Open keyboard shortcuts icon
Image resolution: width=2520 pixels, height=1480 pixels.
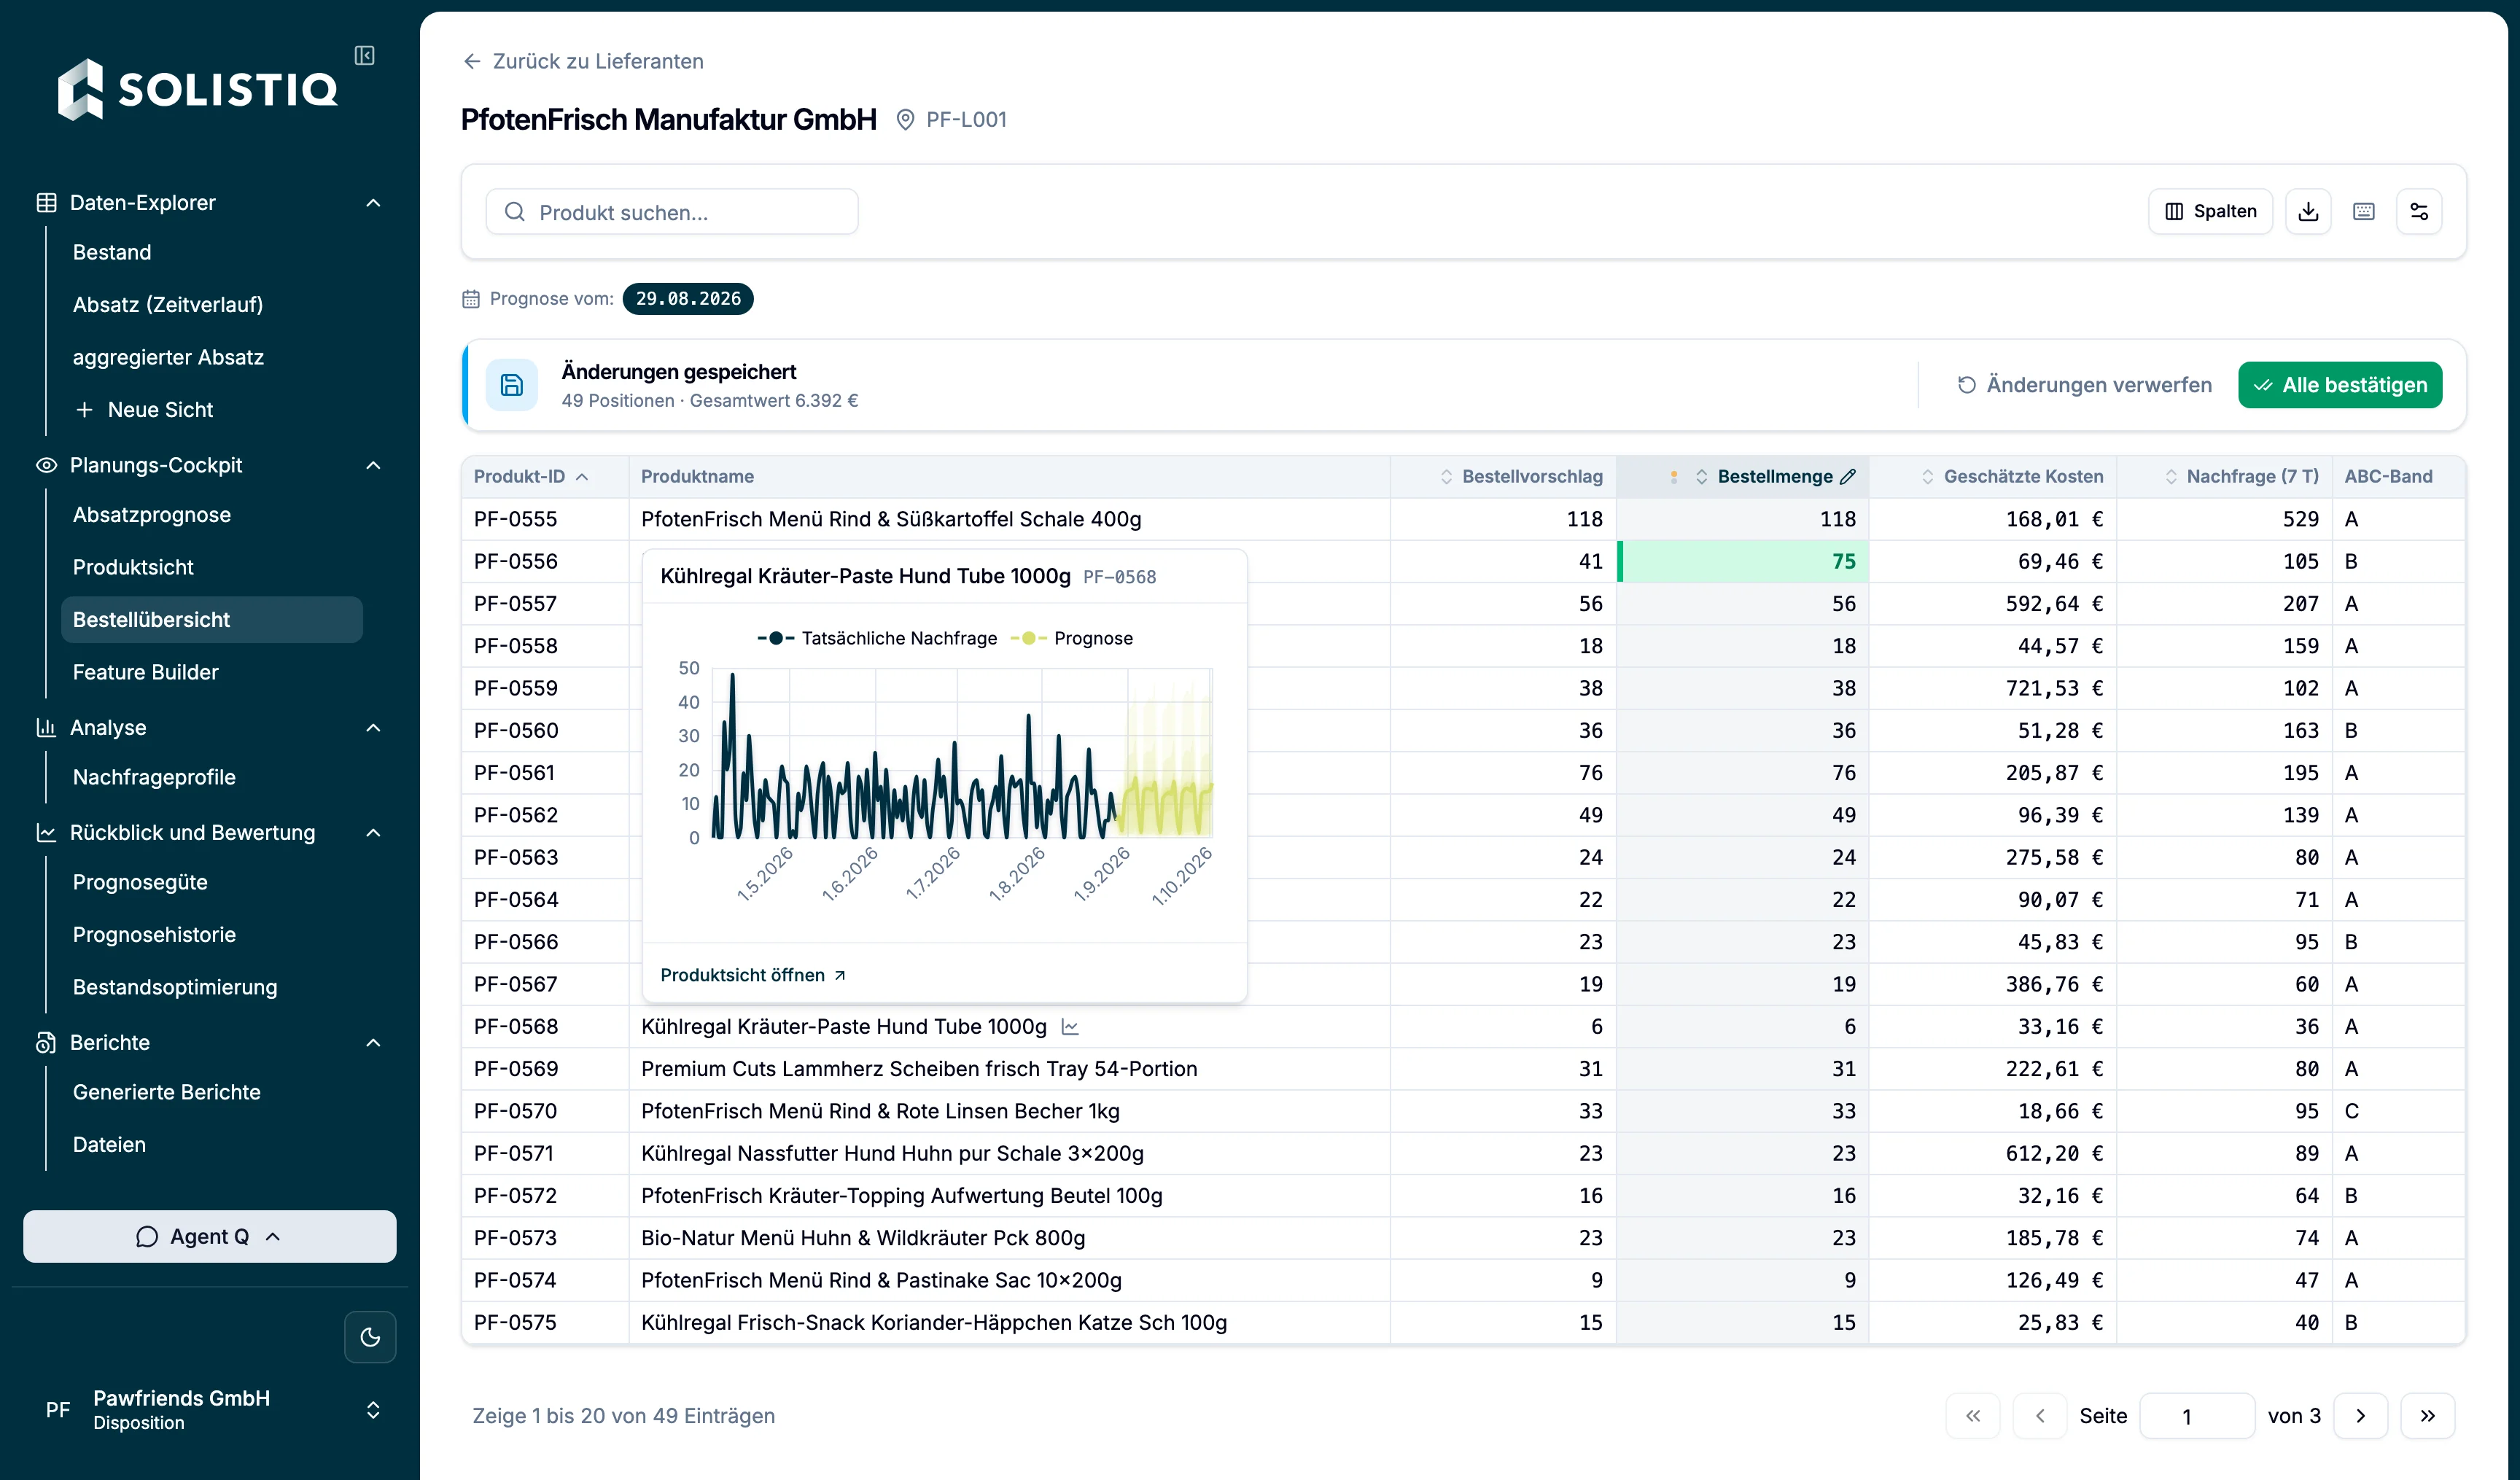point(2364,211)
